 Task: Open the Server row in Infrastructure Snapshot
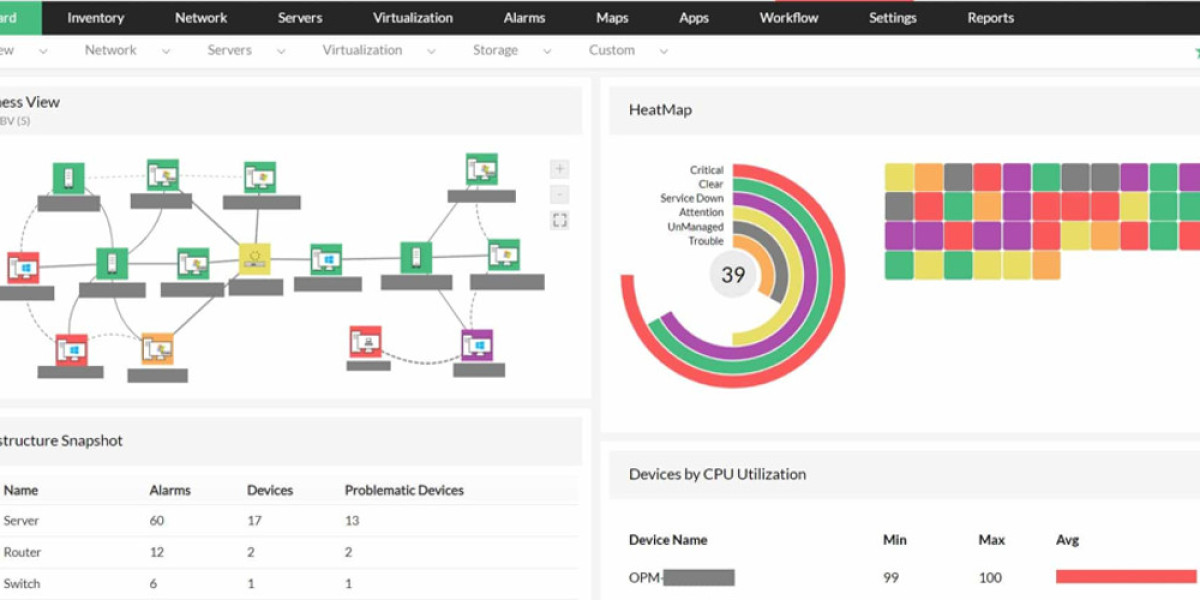coord(22,521)
